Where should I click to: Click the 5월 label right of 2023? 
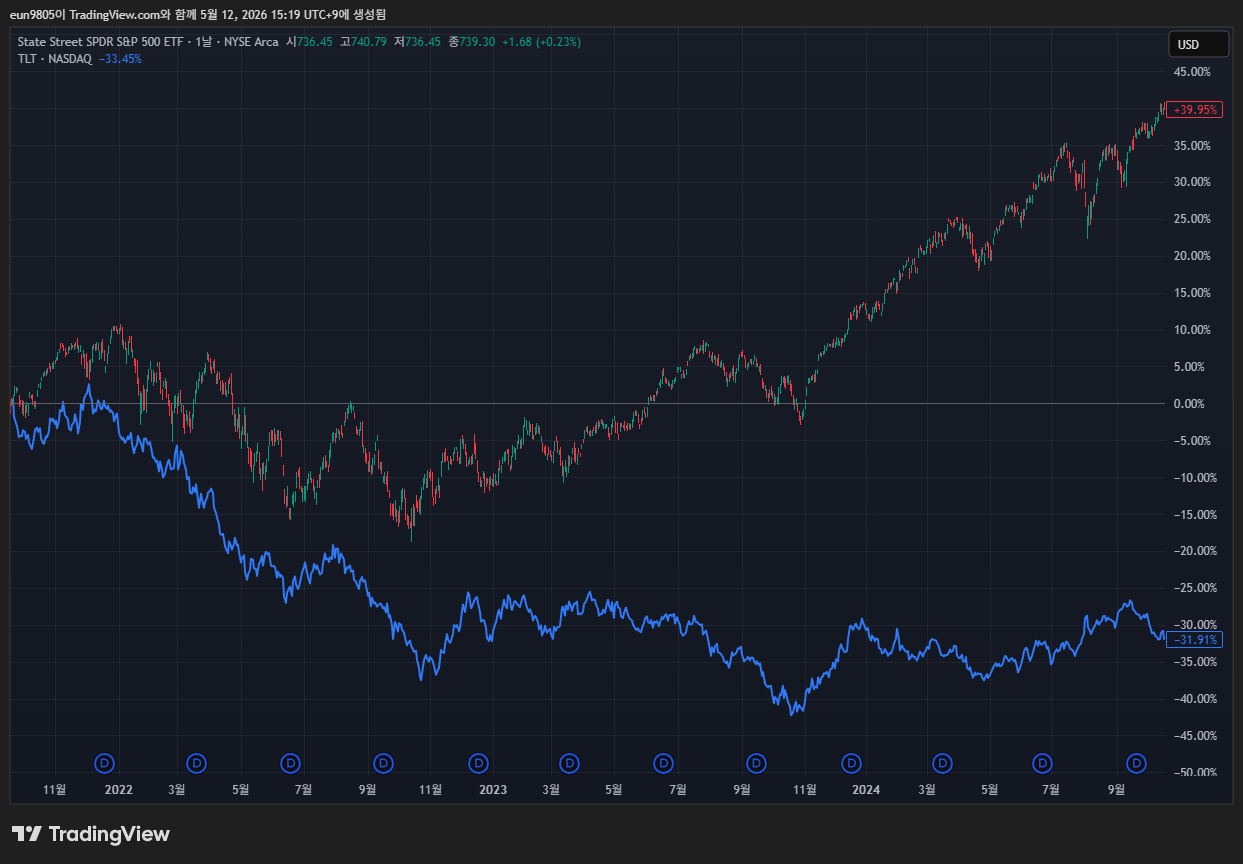click(x=613, y=790)
